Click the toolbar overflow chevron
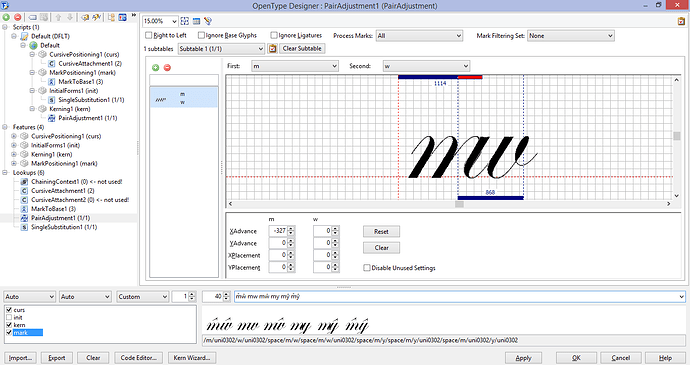The height and width of the screenshot is (365, 690). [x=134, y=15]
